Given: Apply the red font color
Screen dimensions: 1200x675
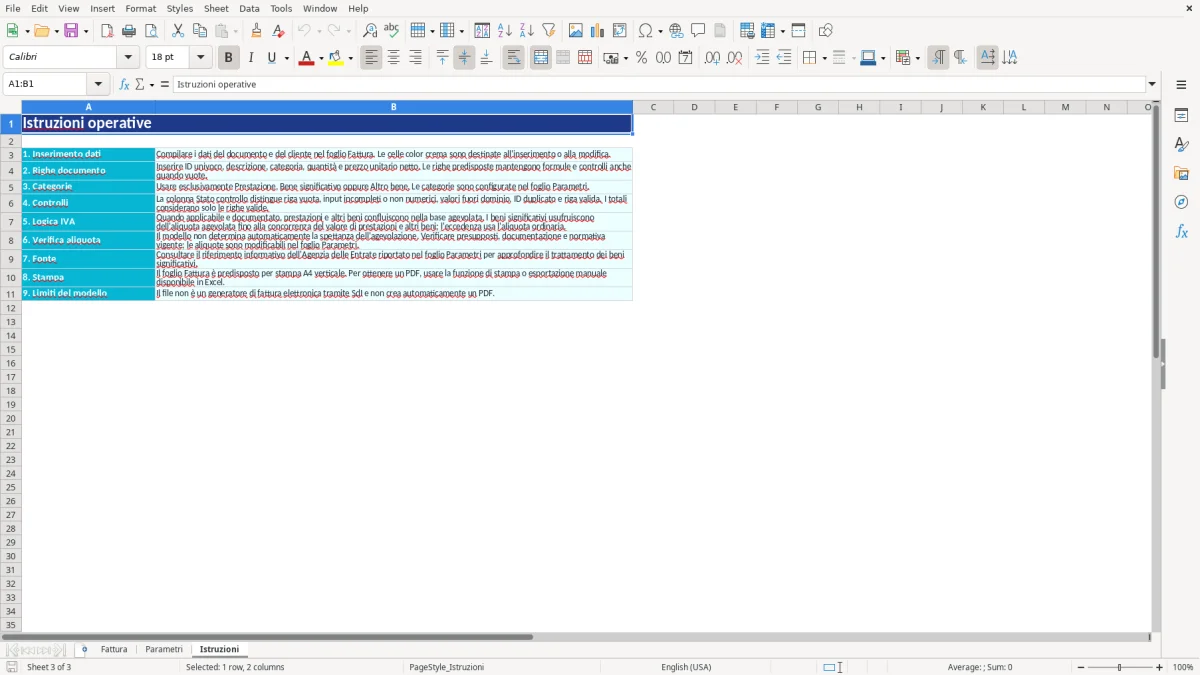Looking at the screenshot, I should point(306,58).
